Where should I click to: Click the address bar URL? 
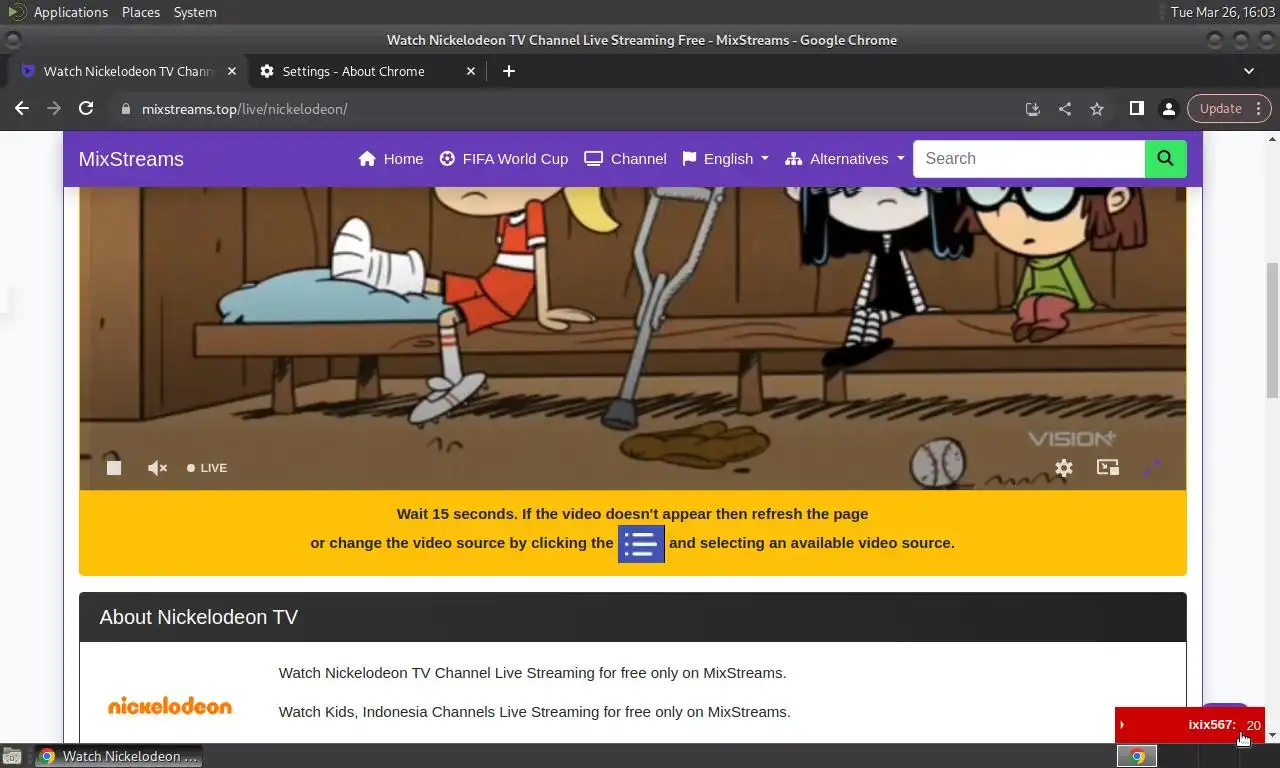244,109
